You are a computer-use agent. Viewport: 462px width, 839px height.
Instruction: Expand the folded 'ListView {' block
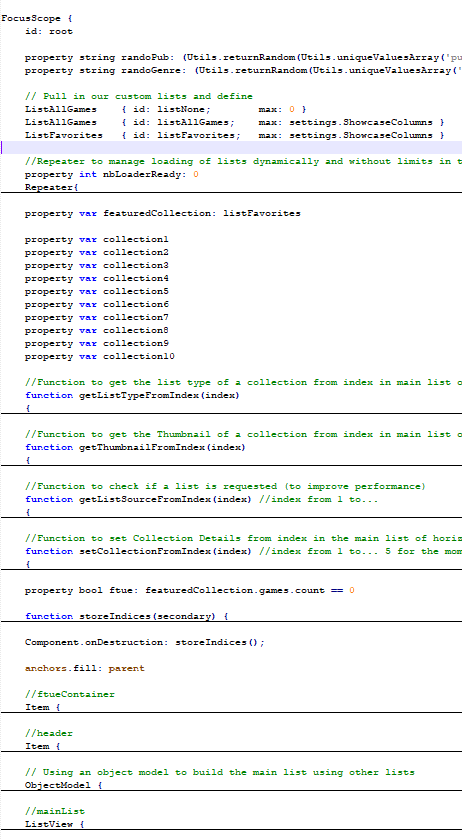tap(55, 824)
